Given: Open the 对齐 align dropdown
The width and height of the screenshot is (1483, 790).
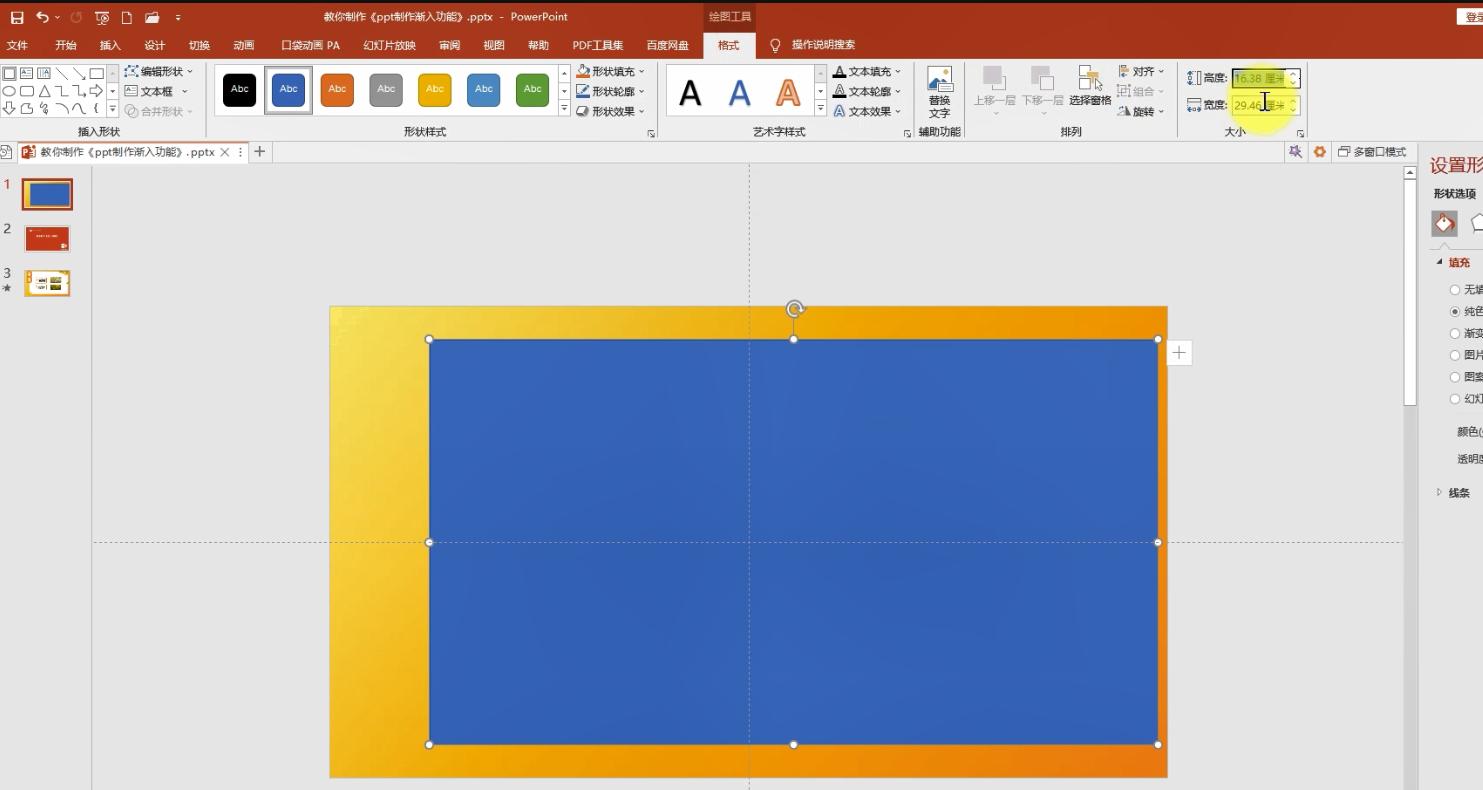Looking at the screenshot, I should tap(1141, 72).
